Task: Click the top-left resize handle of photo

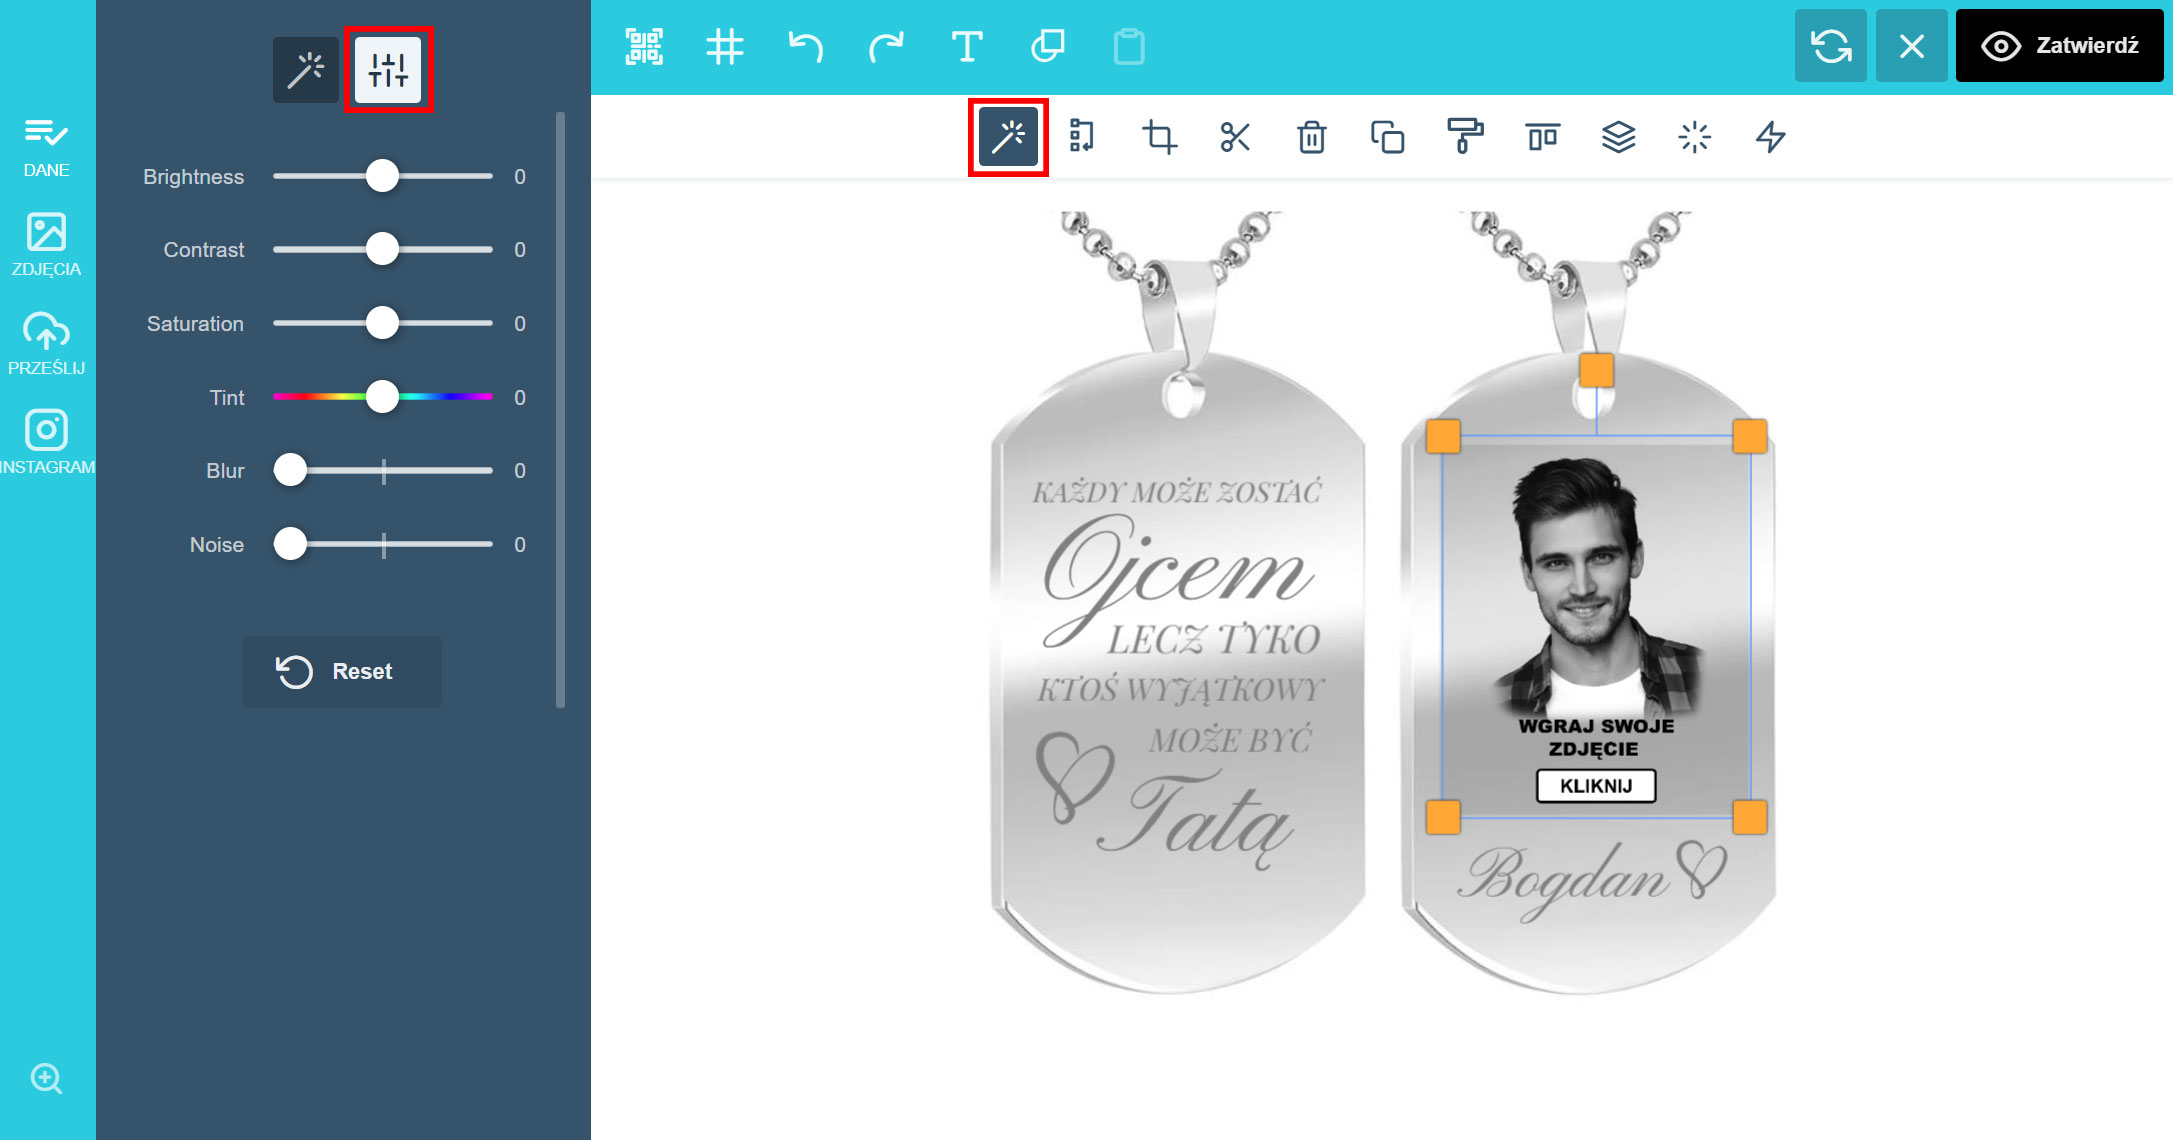Action: 1443,436
